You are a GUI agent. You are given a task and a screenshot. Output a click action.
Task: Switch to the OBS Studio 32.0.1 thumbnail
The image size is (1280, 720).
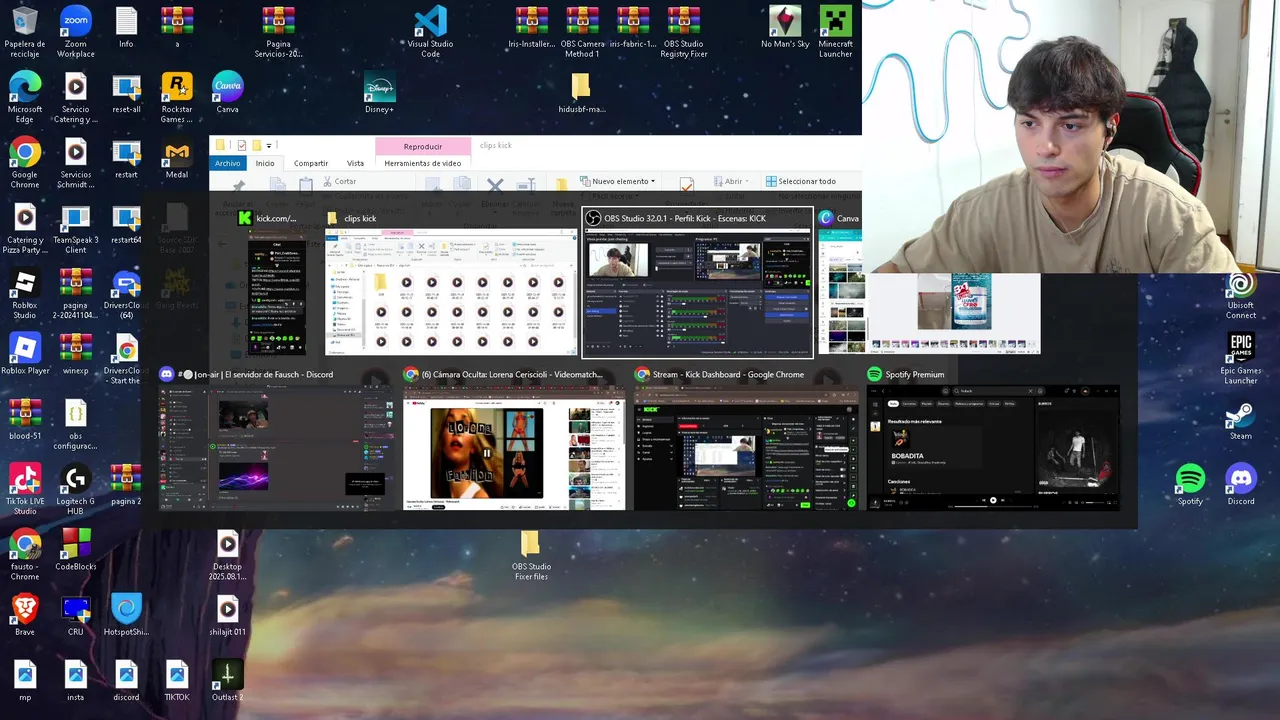(x=698, y=283)
